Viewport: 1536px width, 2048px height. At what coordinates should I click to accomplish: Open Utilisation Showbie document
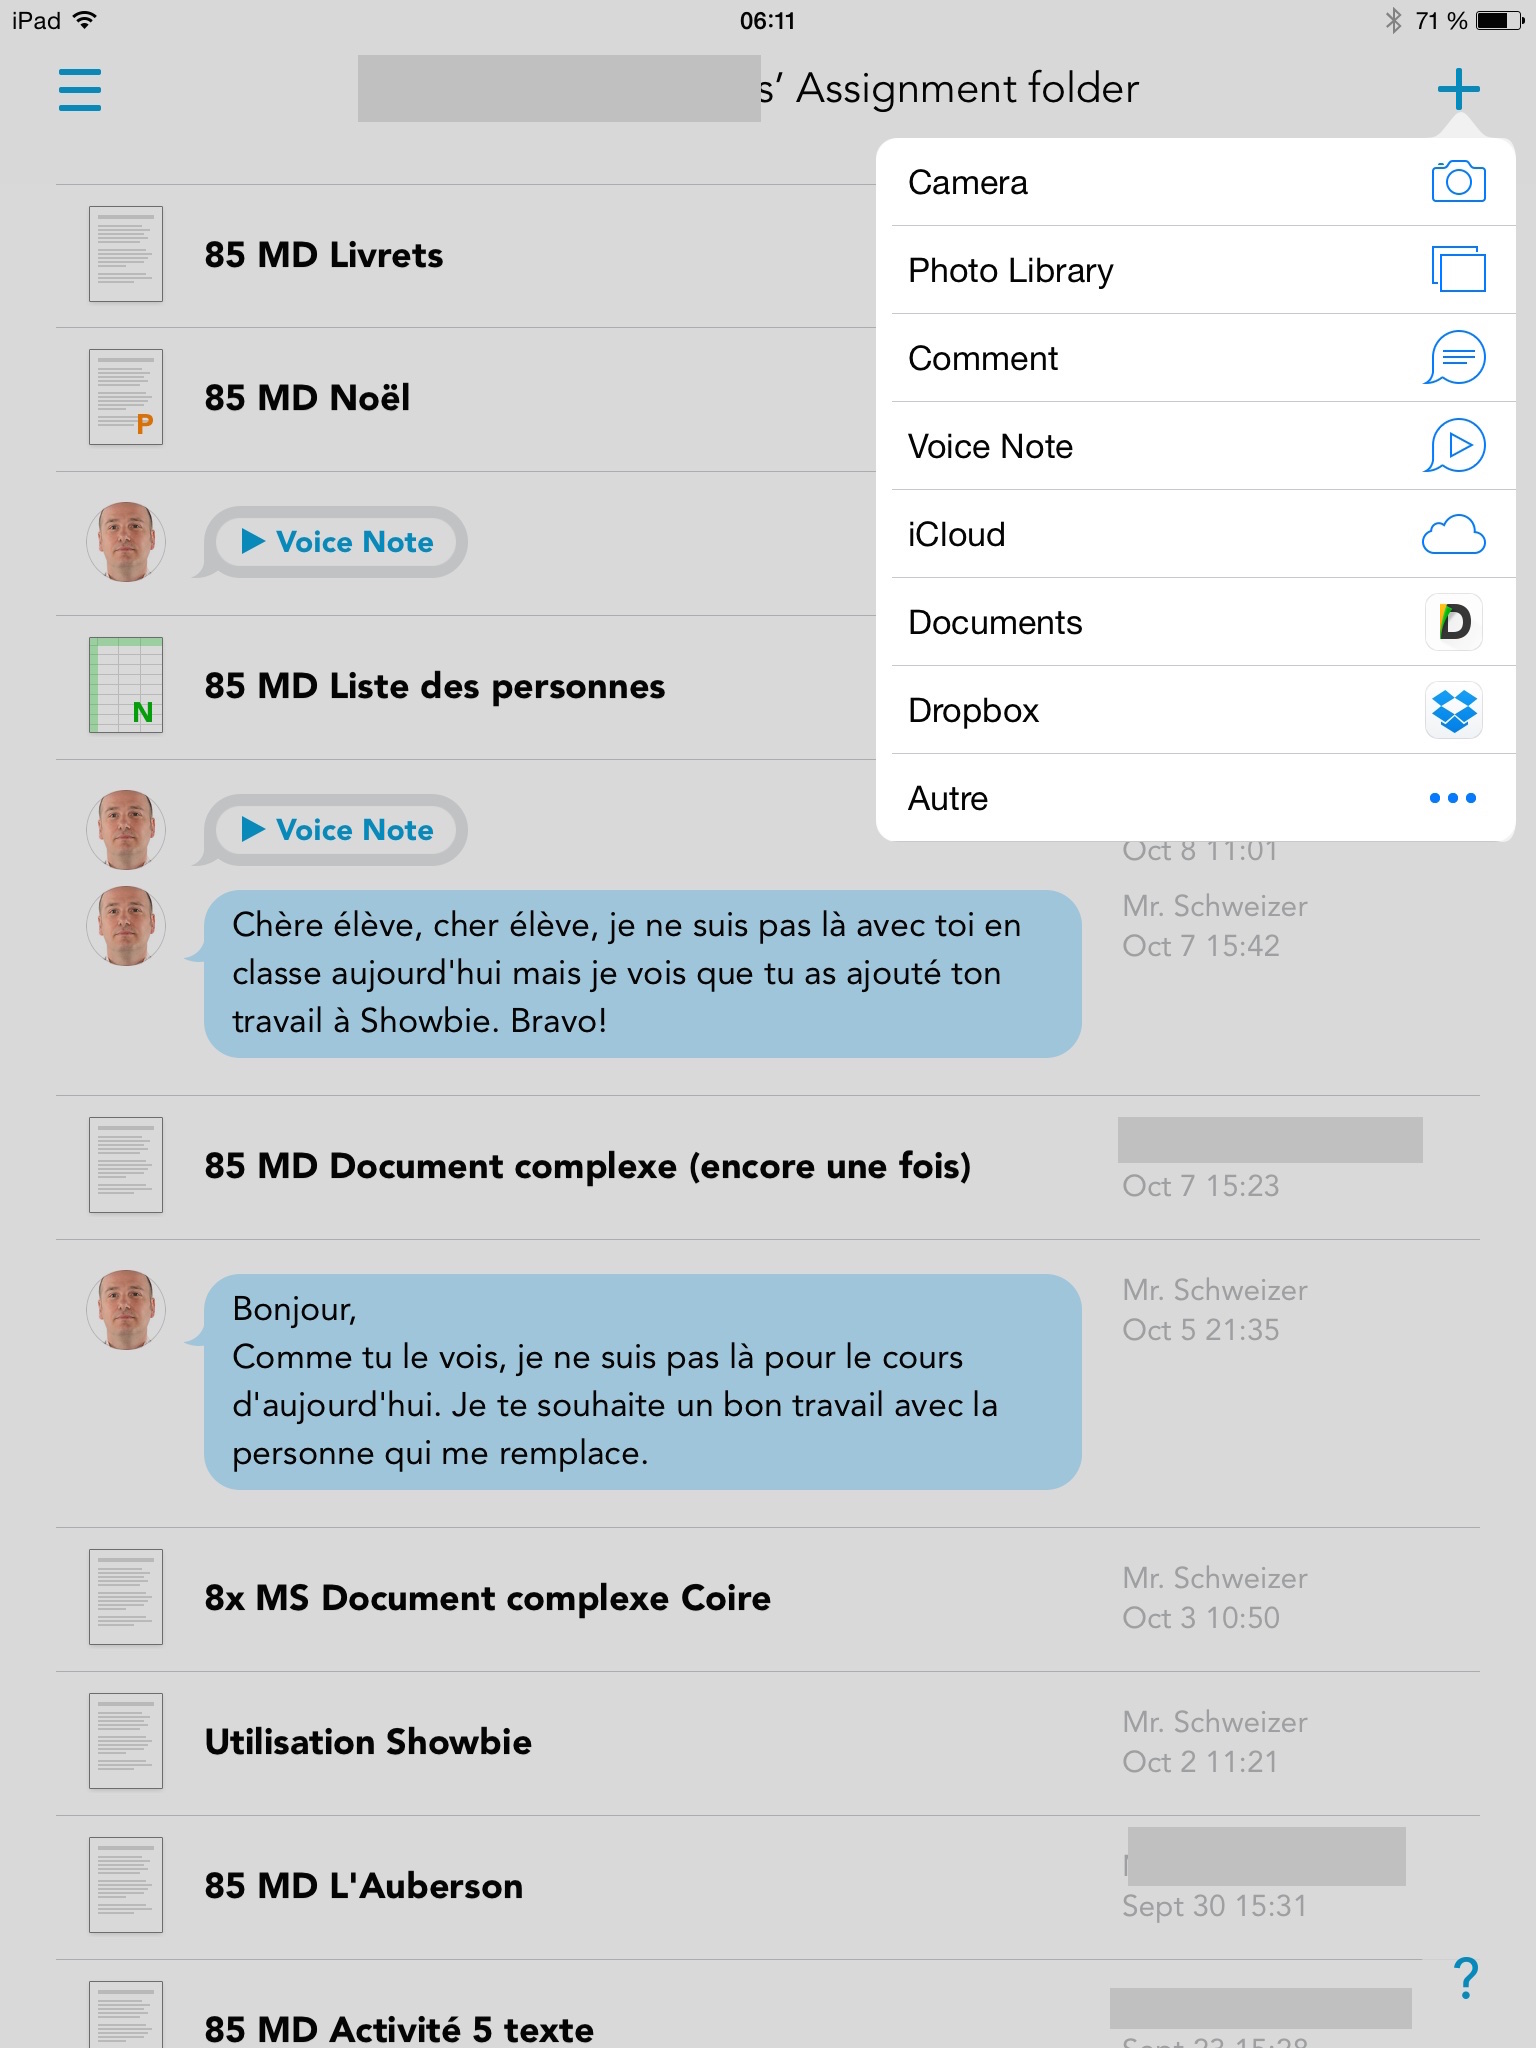(x=368, y=1742)
